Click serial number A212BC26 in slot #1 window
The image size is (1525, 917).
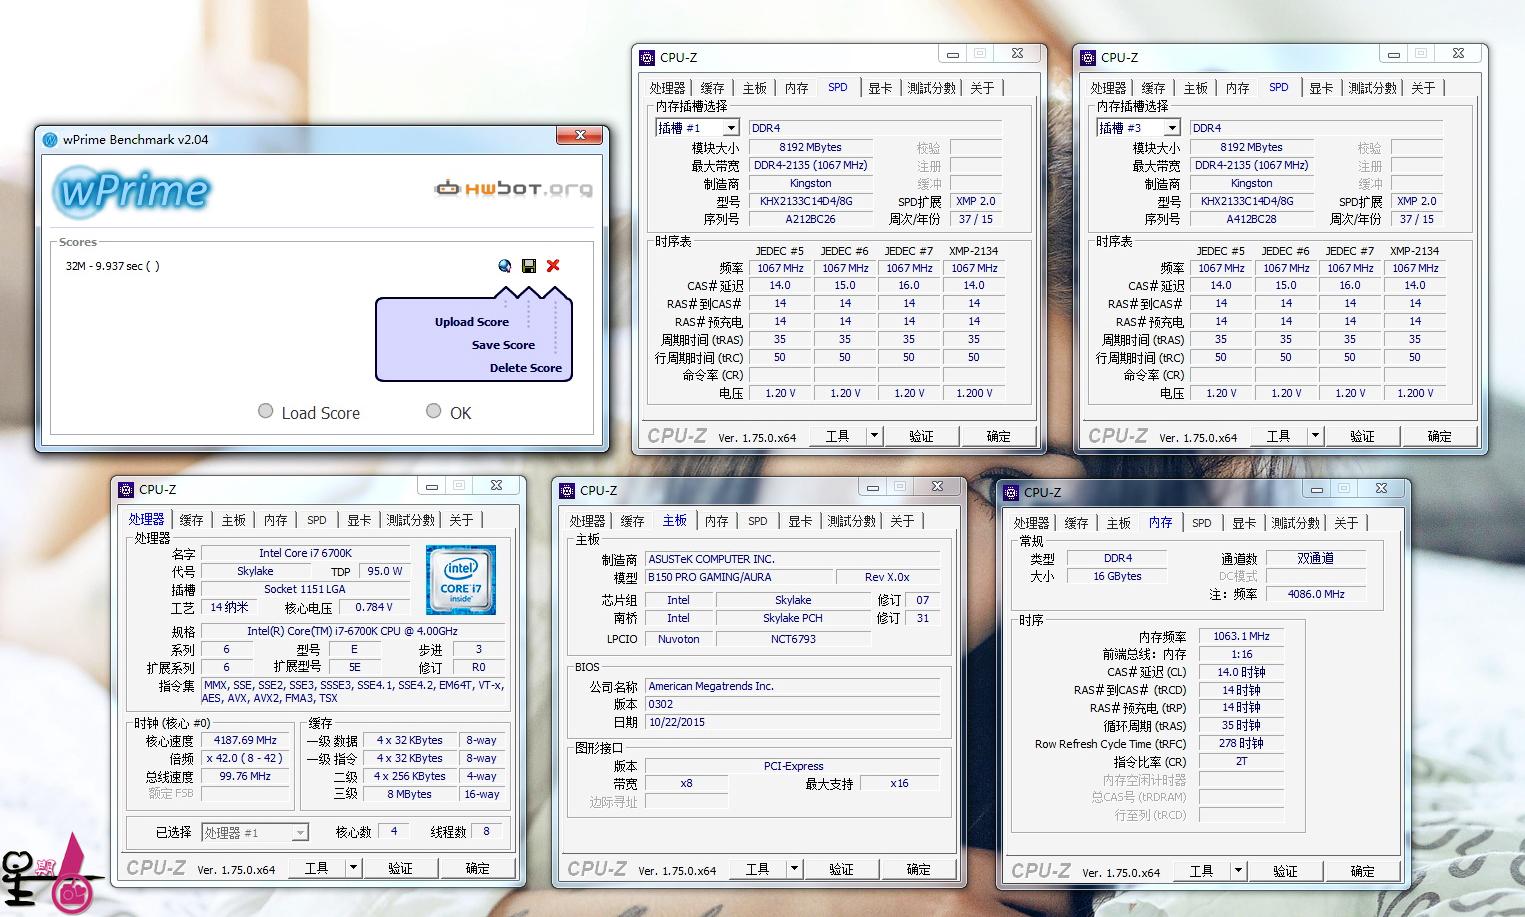pyautogui.click(x=810, y=219)
